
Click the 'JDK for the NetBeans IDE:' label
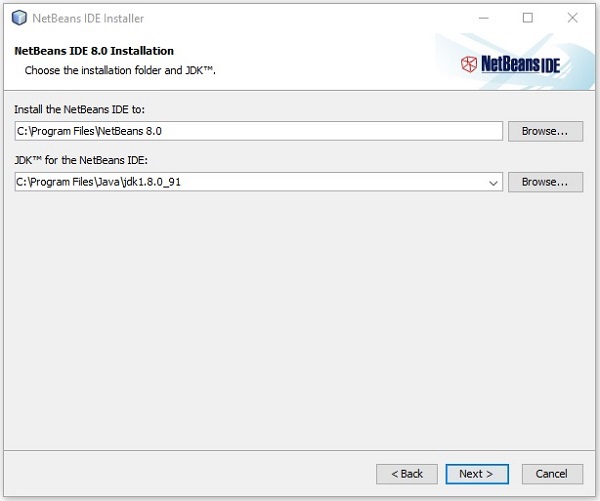(82, 160)
